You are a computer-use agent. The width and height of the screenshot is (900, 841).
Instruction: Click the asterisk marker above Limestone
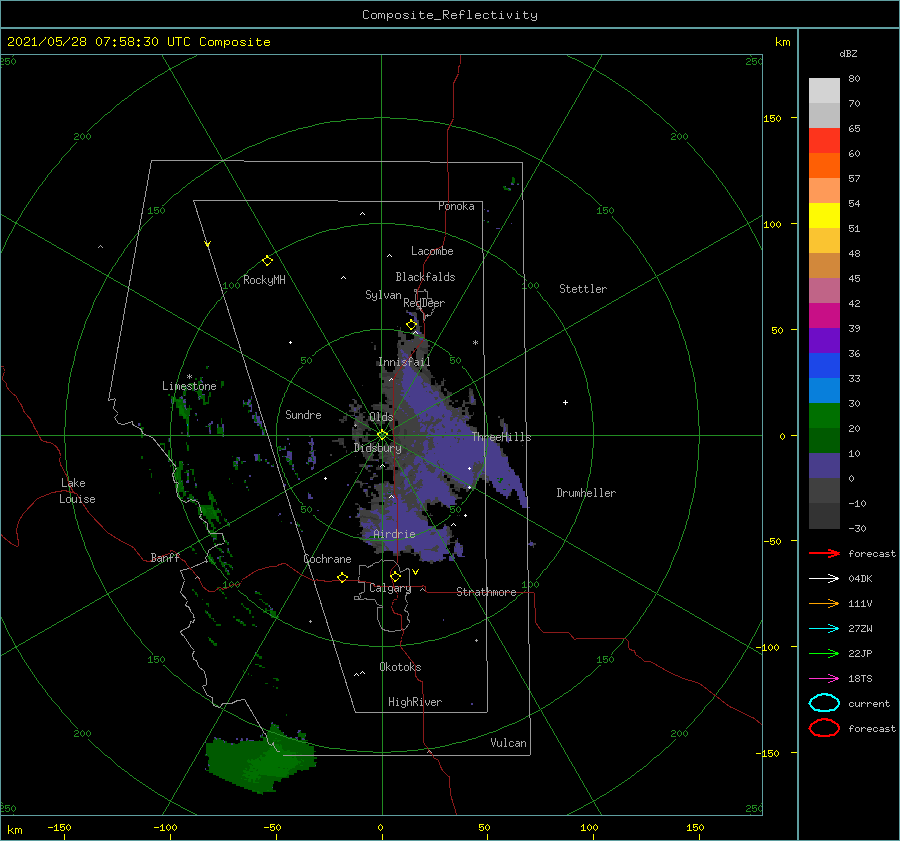point(189,377)
